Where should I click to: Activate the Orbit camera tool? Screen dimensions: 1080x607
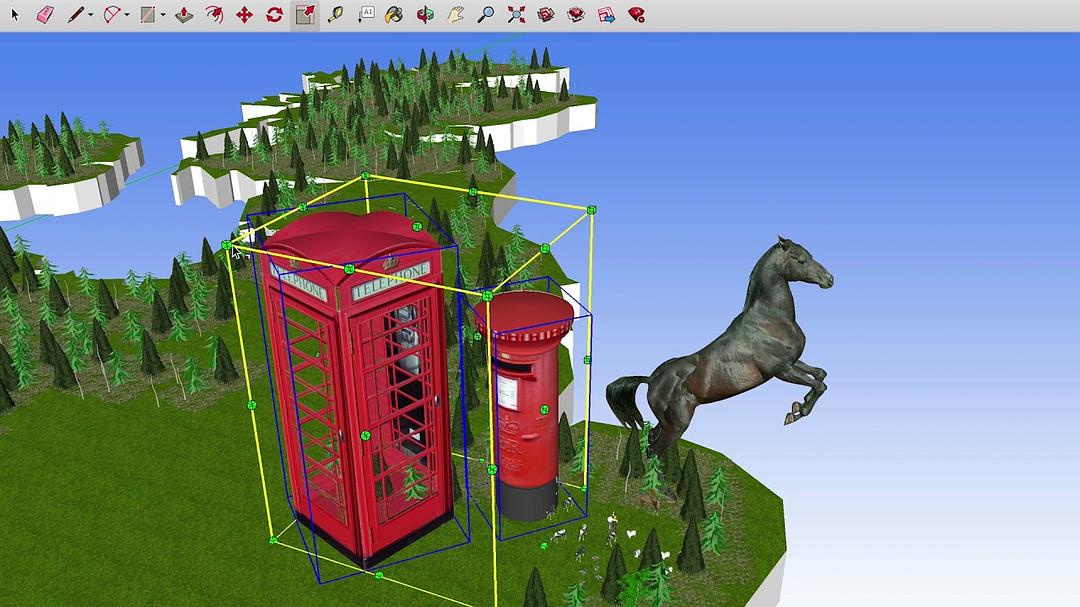click(x=425, y=15)
